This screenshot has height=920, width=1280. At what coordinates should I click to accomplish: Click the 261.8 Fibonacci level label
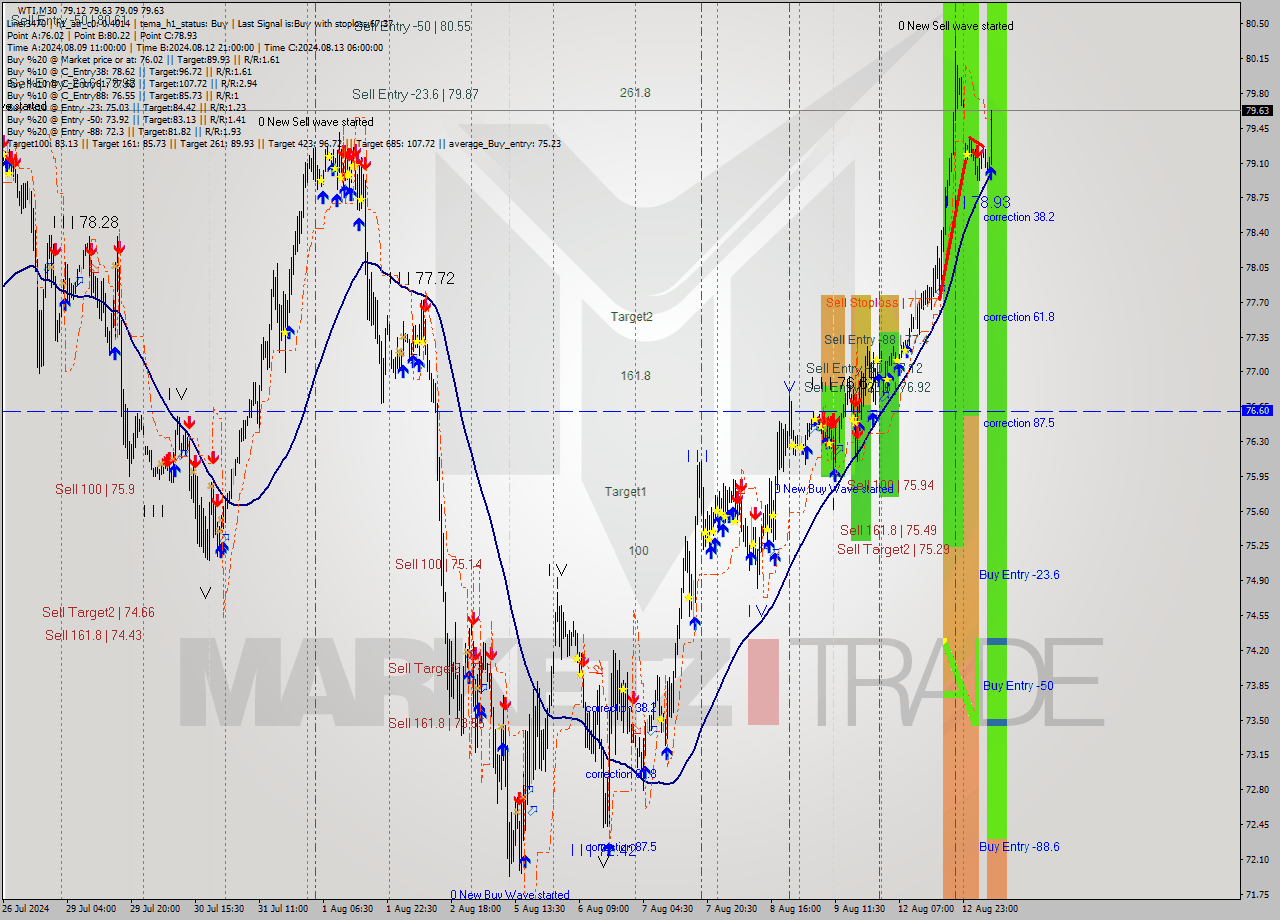coord(635,93)
